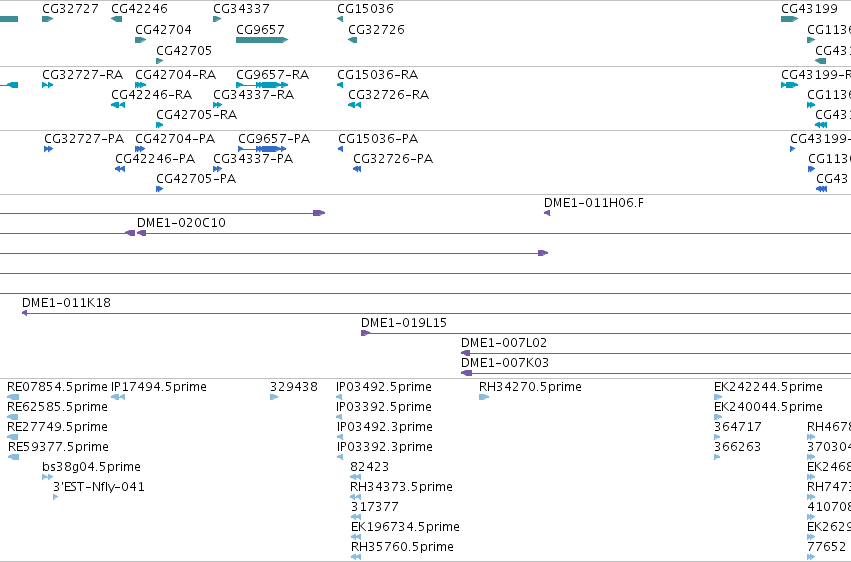Select transcript CG42705-RA label
Screen dimensions: 851x562
[196, 115]
